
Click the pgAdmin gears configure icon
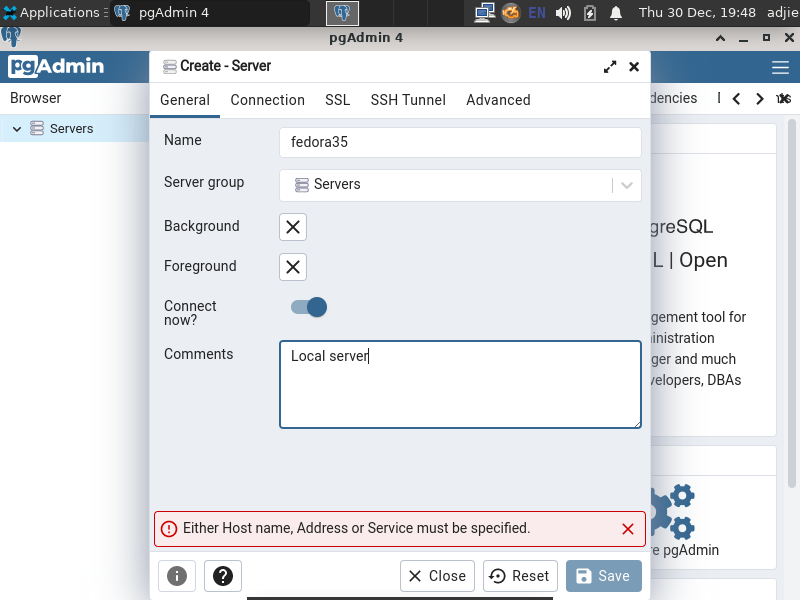(x=673, y=512)
